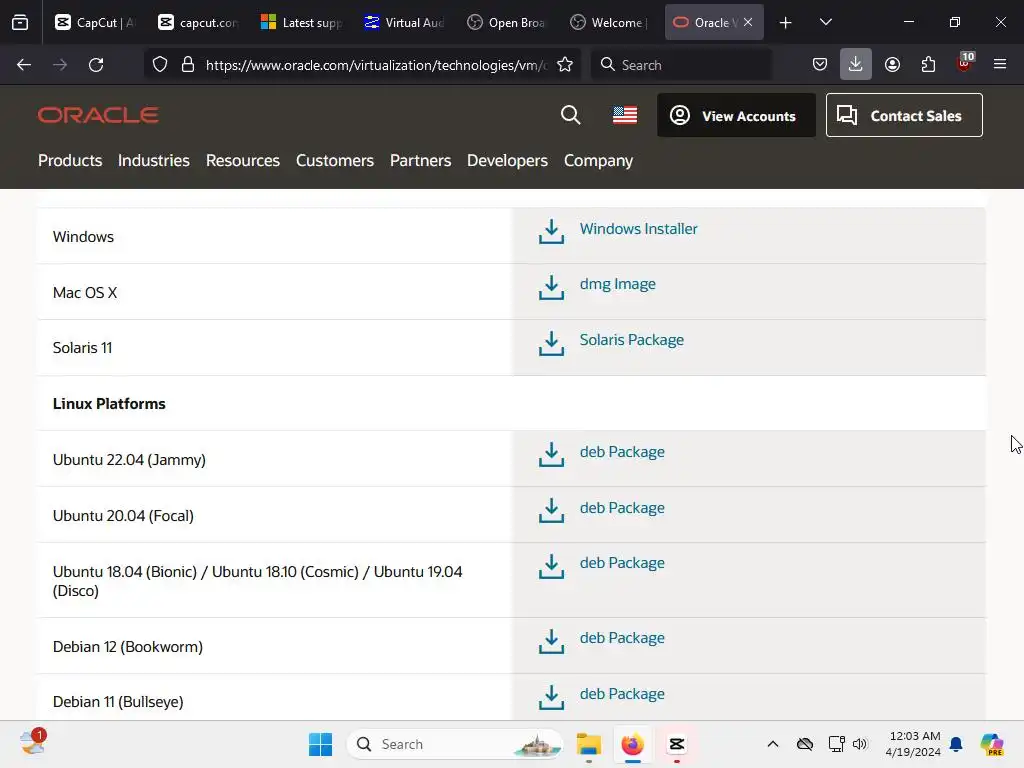The width and height of the screenshot is (1024, 768).
Task: Click the download icon in Ubuntu 20.04 row
Action: (x=551, y=511)
